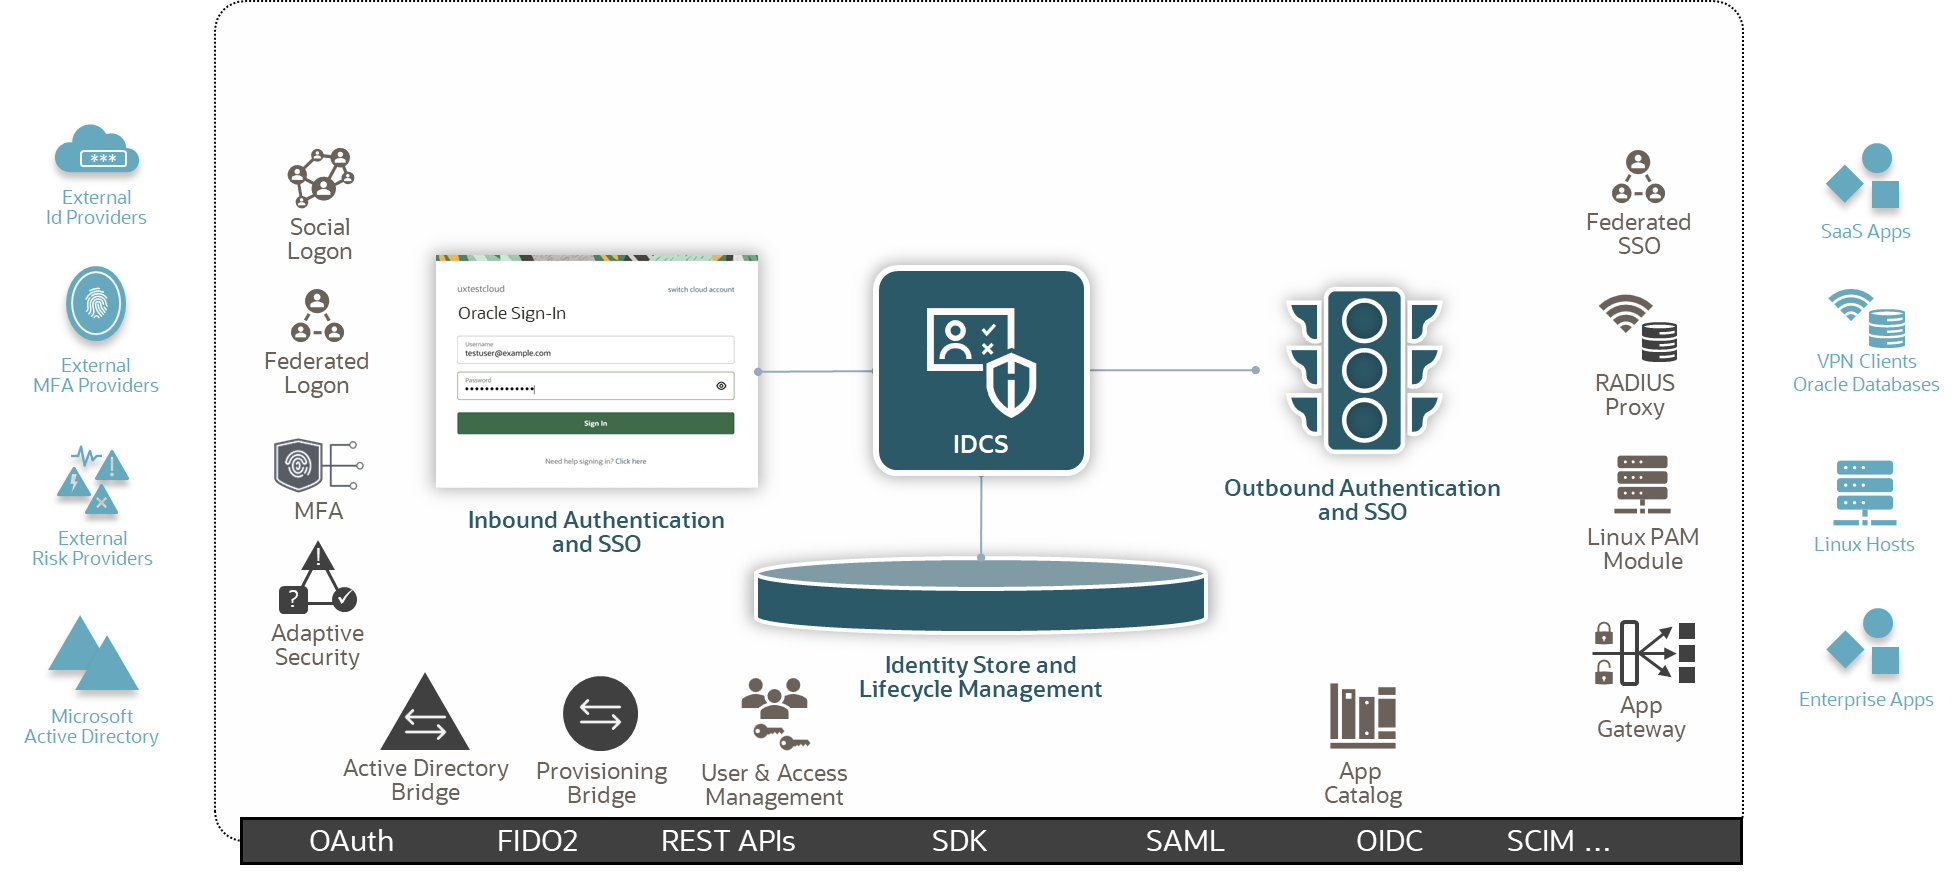Screen dimensions: 1959x875
Task: Click the Federated SSO icon
Action: tap(1638, 177)
